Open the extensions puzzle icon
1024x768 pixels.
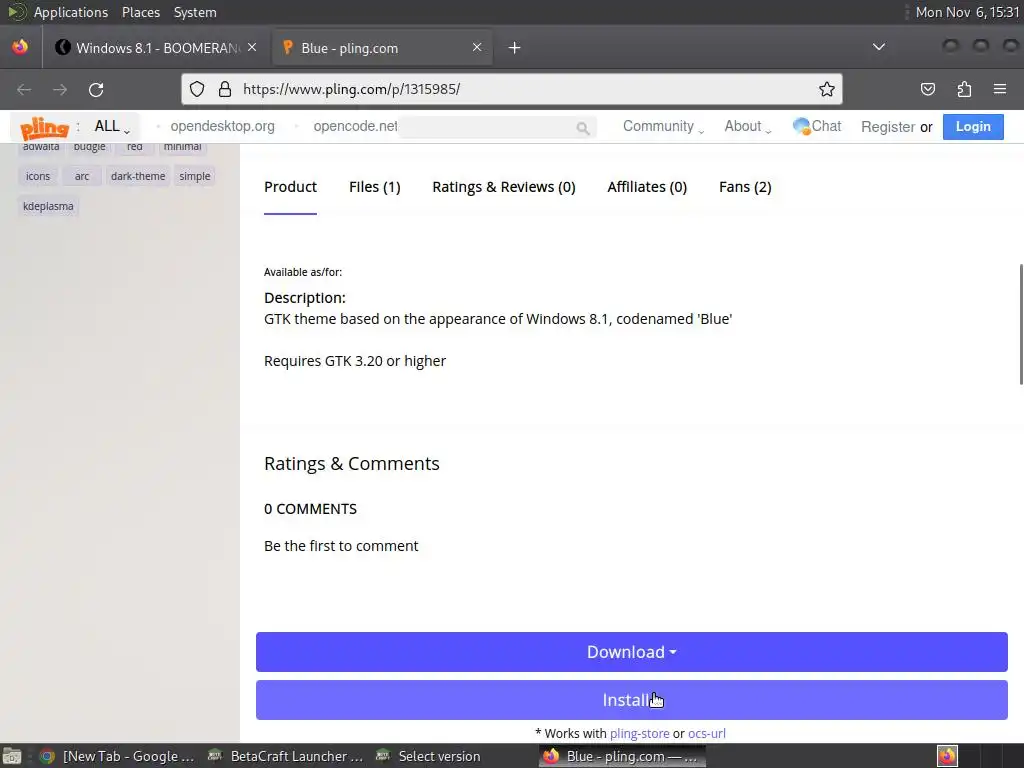click(x=964, y=89)
